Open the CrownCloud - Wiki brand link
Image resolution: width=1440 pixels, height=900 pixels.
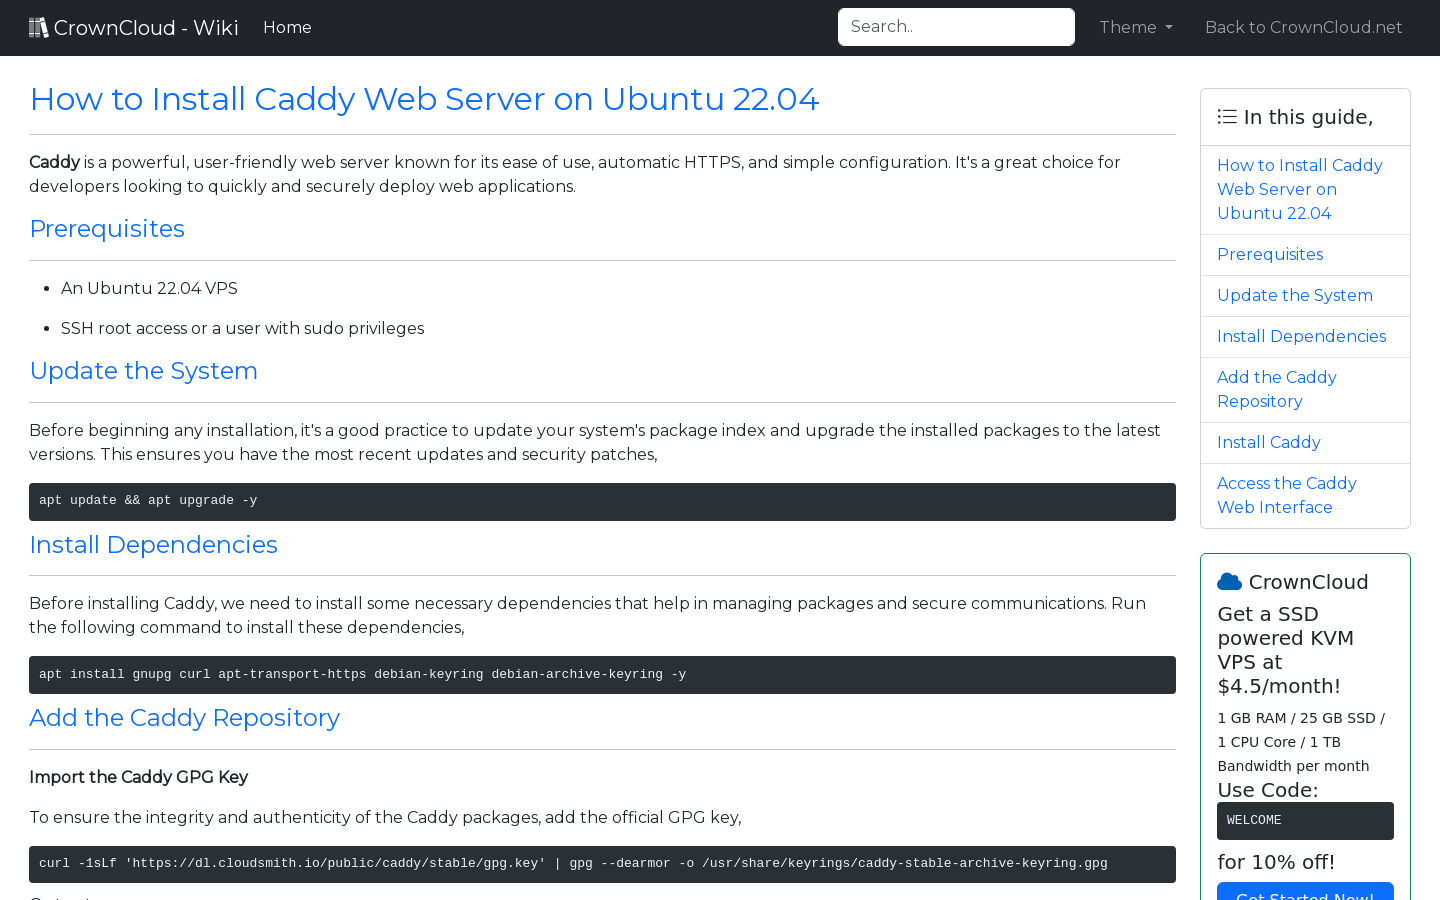134,27
